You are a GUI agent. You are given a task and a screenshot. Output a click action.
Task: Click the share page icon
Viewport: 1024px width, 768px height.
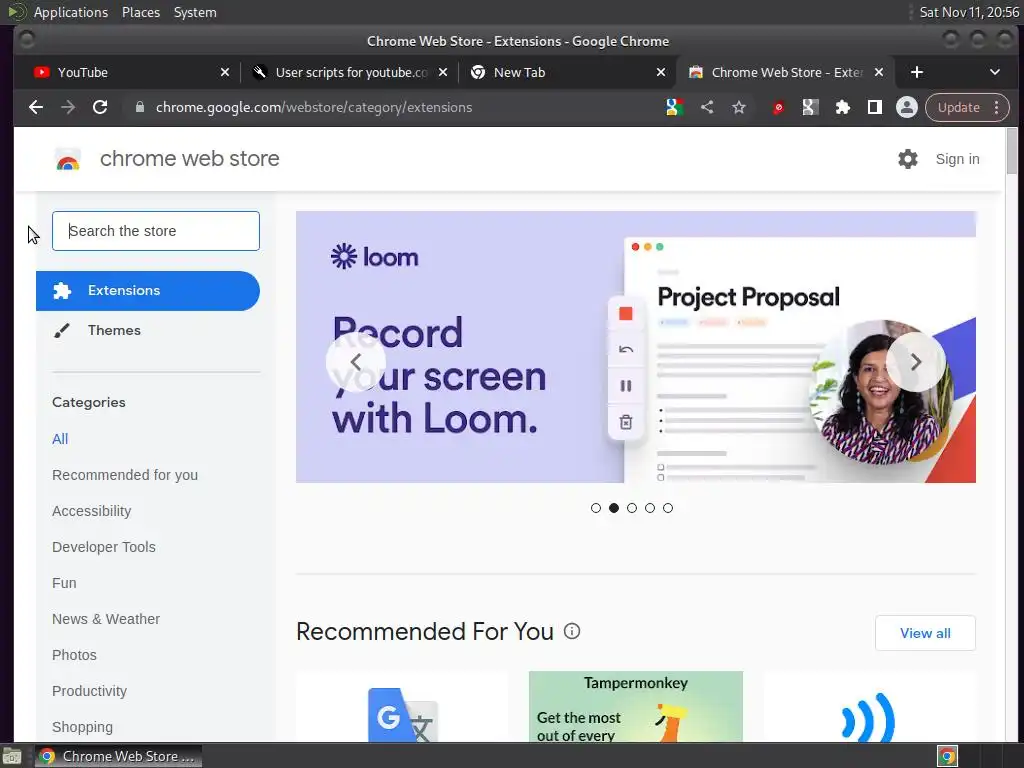pos(707,108)
